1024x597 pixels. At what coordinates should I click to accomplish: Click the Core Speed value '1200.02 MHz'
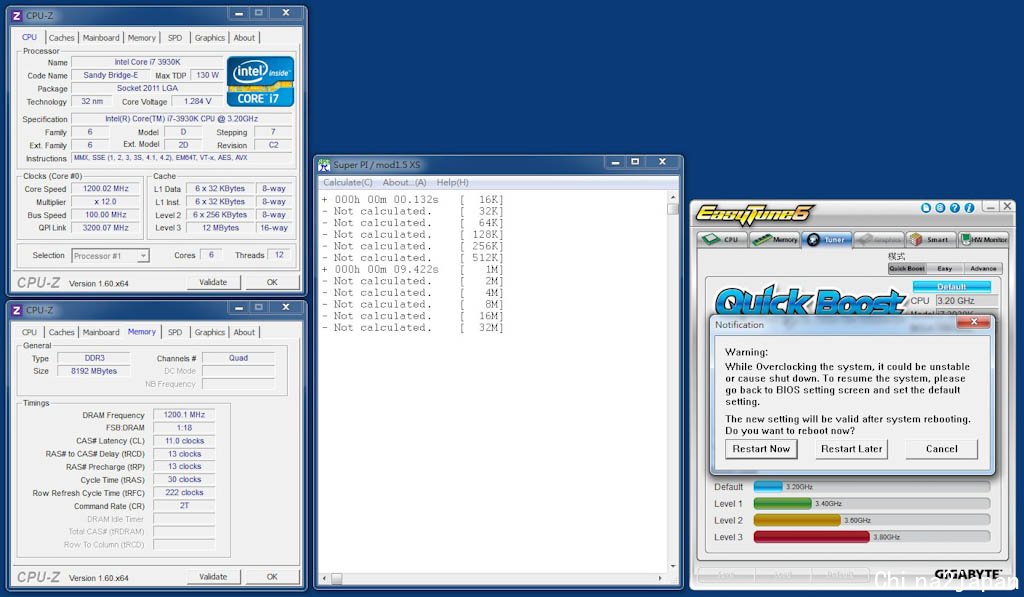pos(106,189)
